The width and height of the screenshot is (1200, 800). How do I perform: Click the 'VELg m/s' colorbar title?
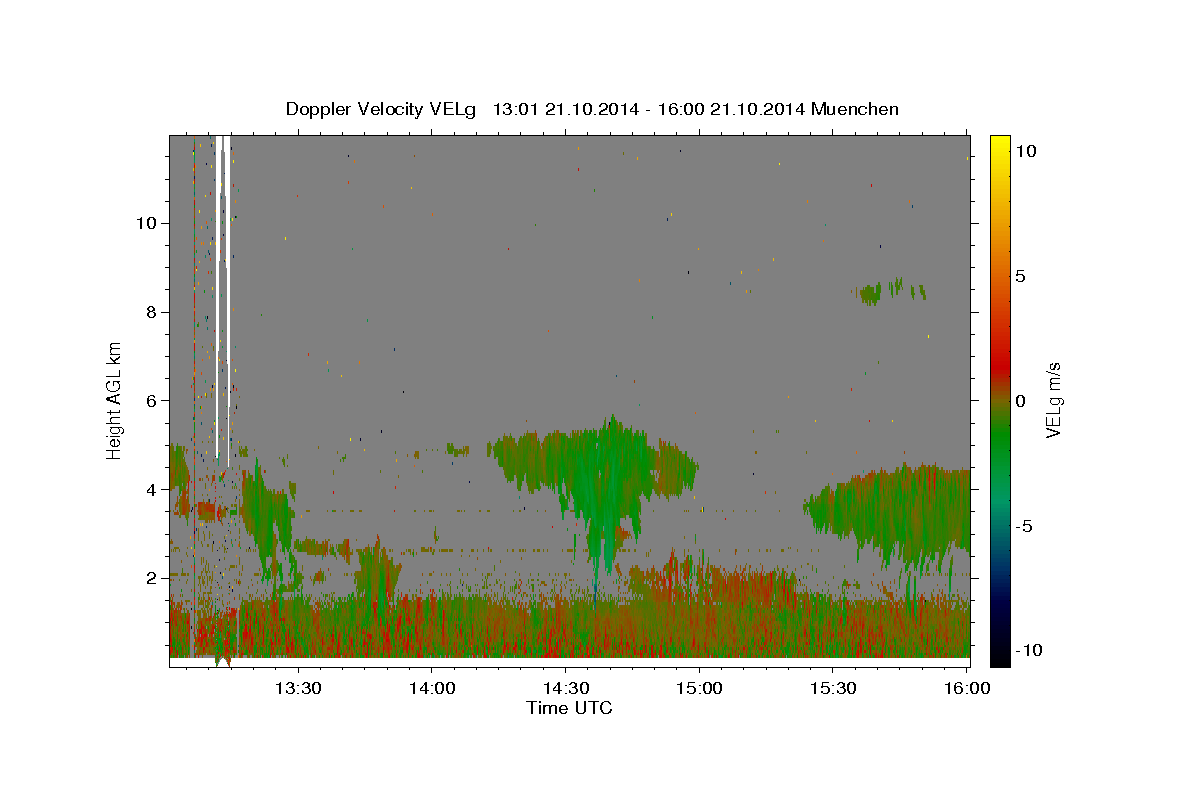(1053, 400)
